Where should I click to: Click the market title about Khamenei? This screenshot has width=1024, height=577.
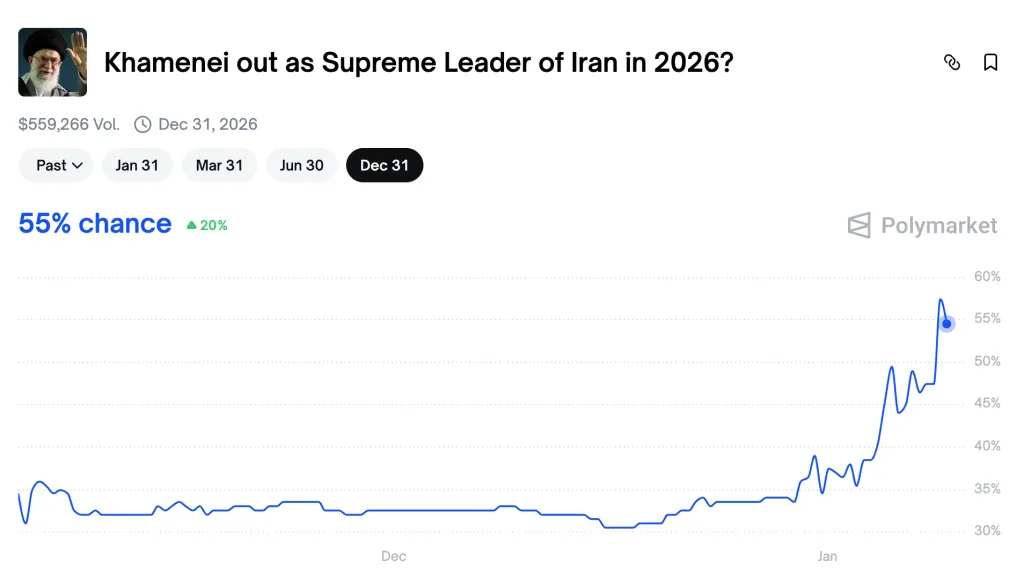418,63
